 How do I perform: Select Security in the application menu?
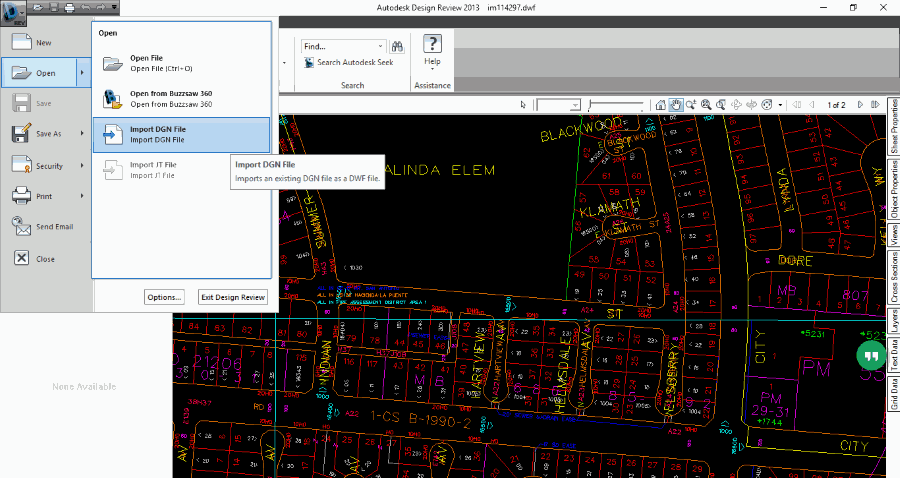point(38,166)
